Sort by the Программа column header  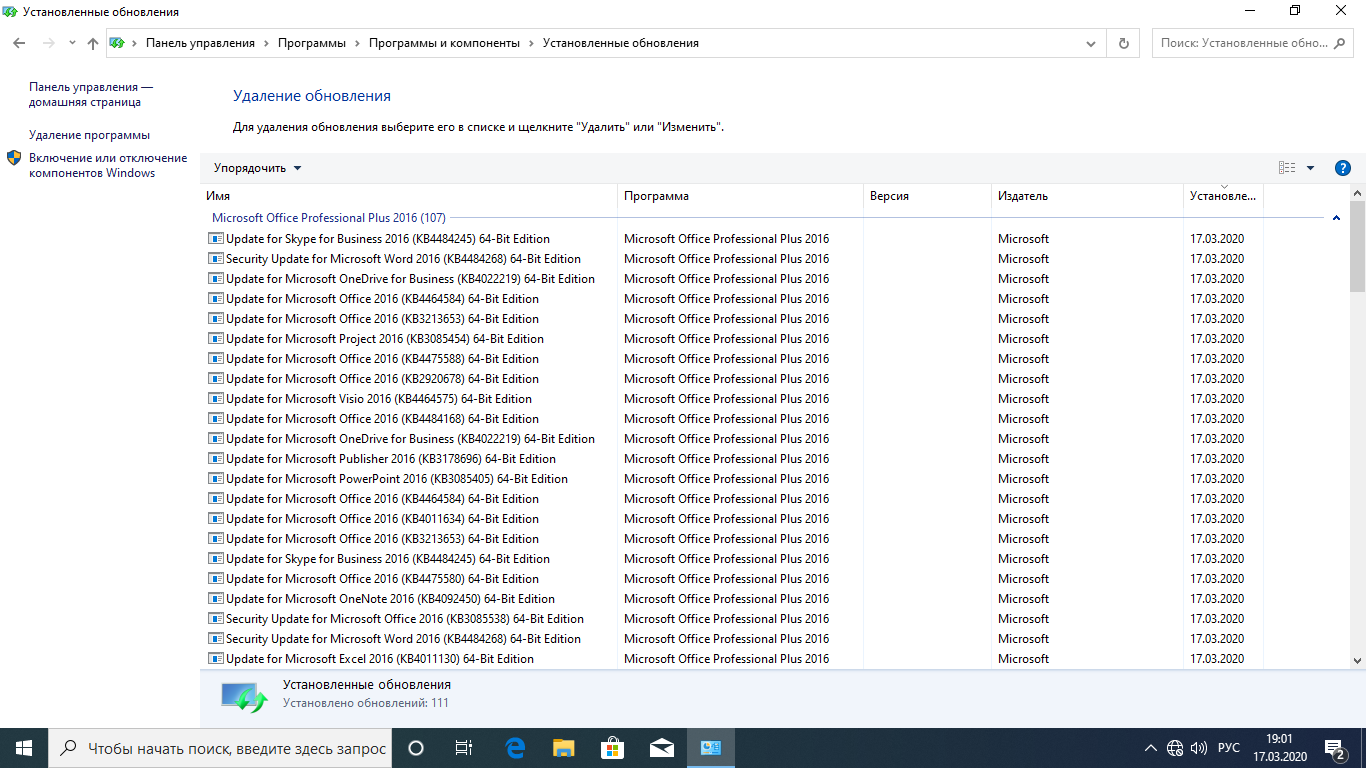(740, 196)
